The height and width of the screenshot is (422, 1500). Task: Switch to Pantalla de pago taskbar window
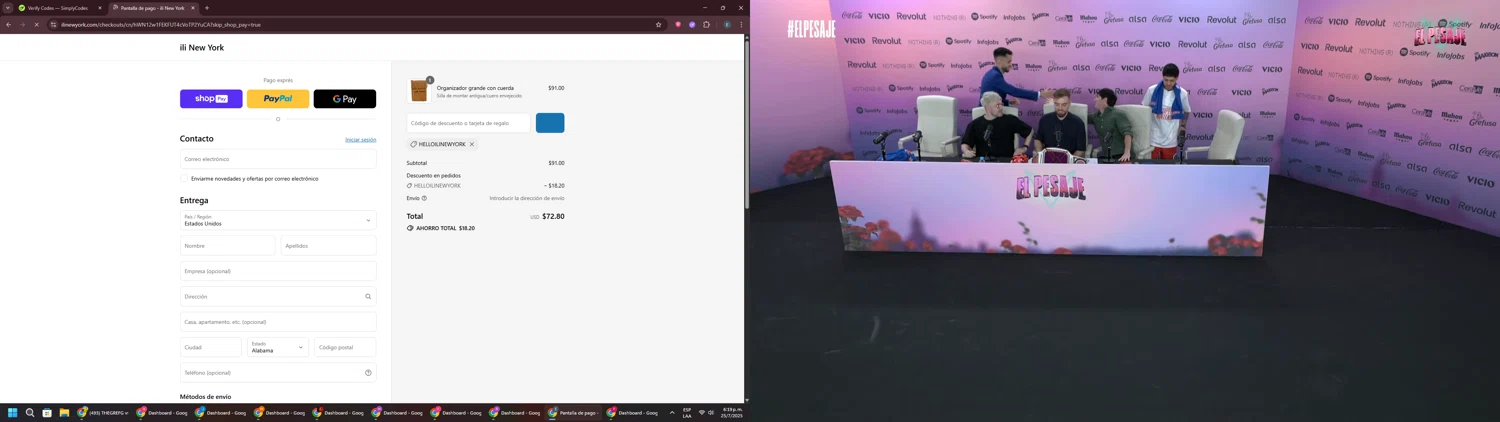573,412
